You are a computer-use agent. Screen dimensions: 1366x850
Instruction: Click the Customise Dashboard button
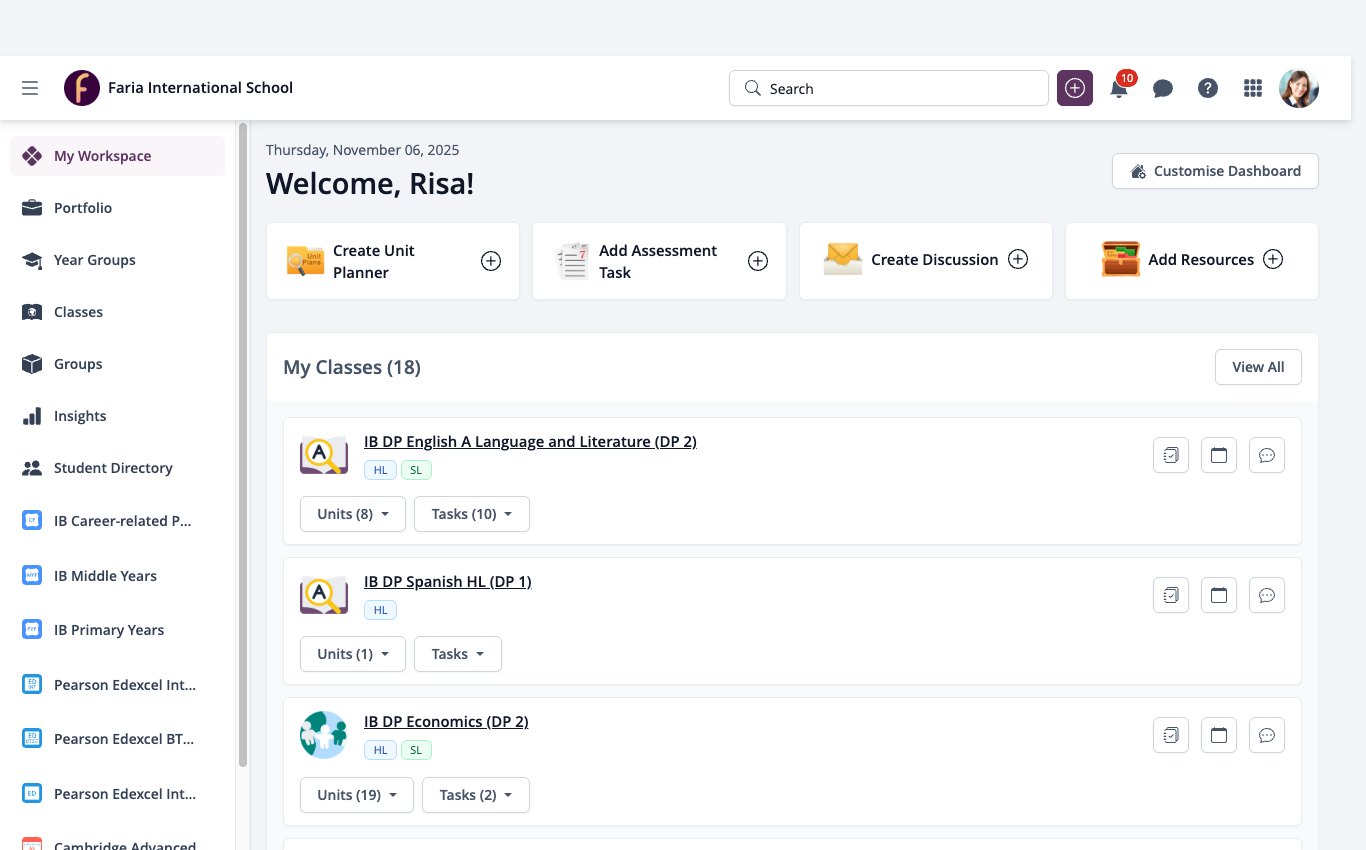1215,171
